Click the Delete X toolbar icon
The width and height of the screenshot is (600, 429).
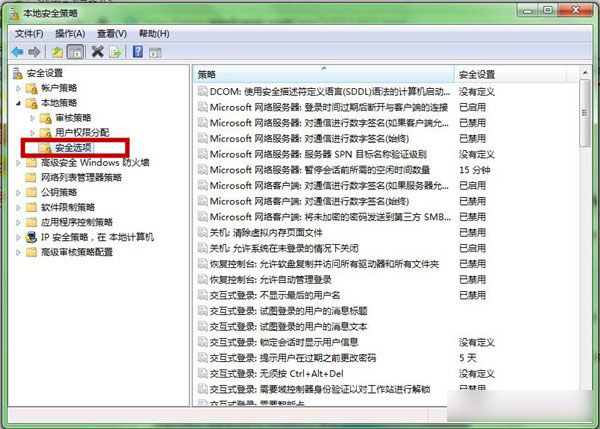[98, 51]
